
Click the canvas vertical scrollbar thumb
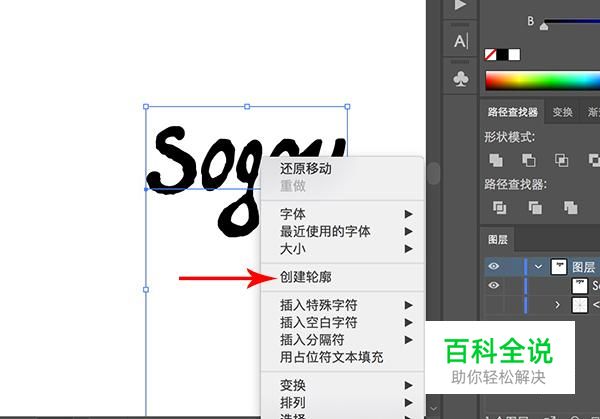[x=434, y=174]
